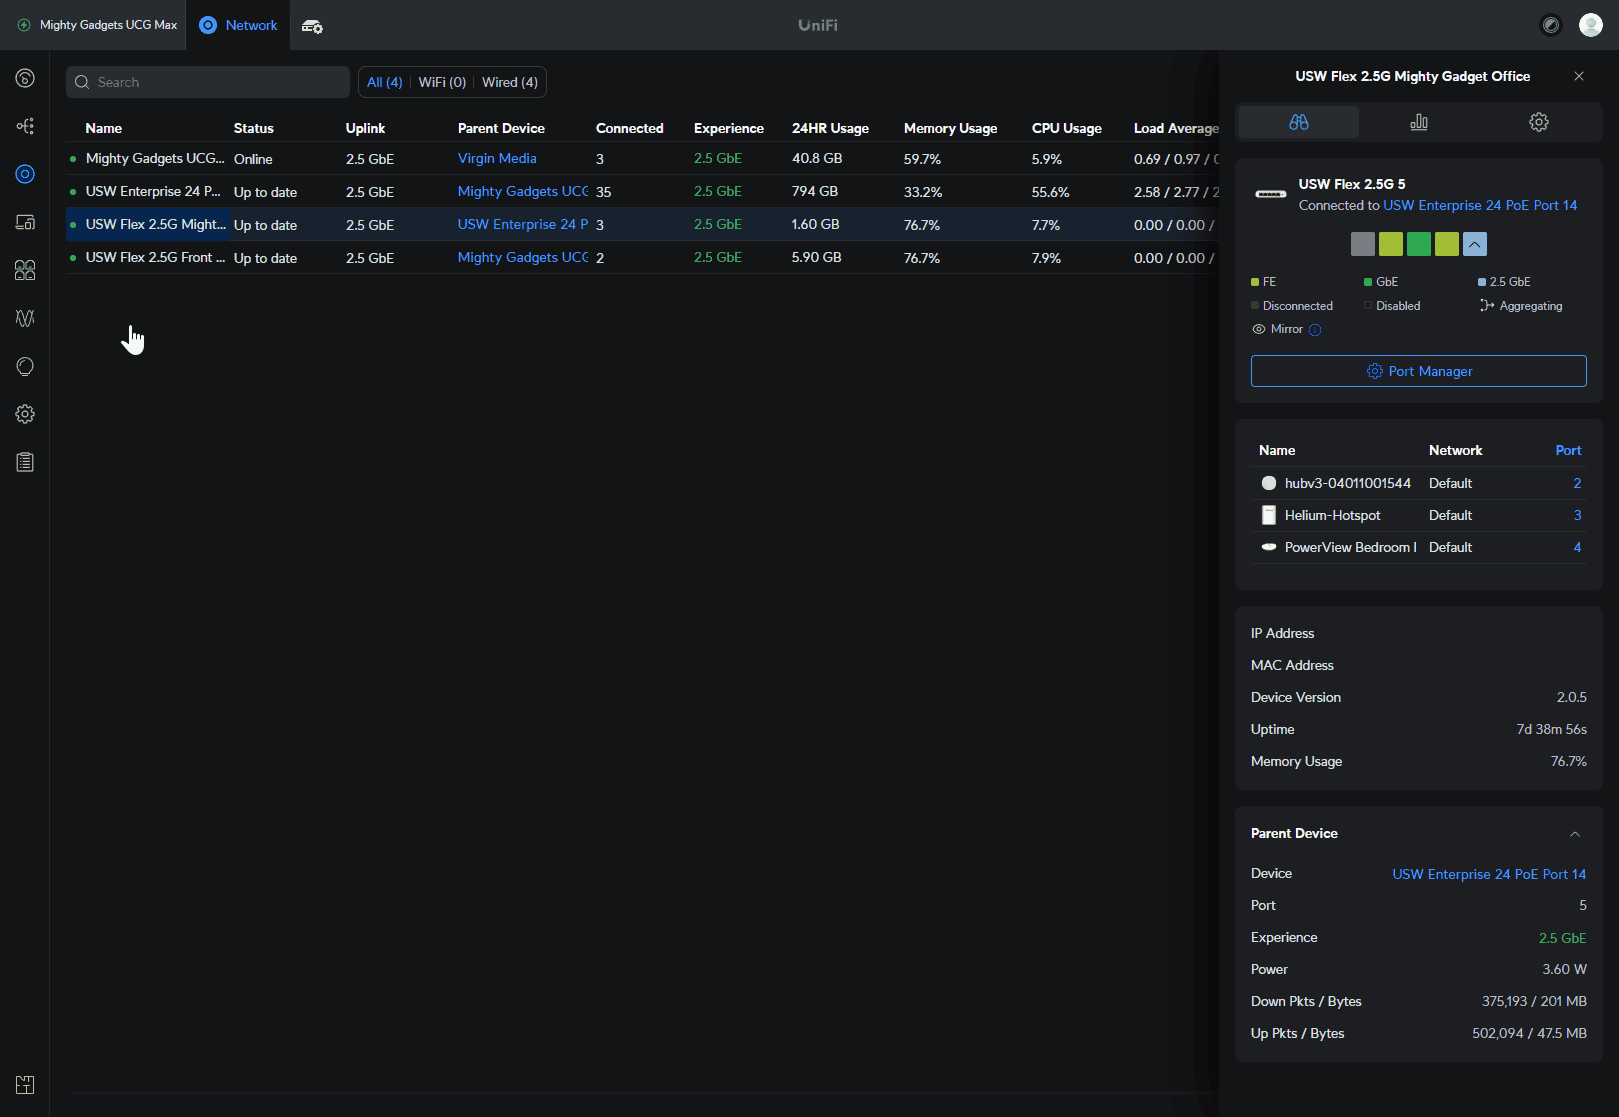Open the user profile avatar

pos(1590,25)
